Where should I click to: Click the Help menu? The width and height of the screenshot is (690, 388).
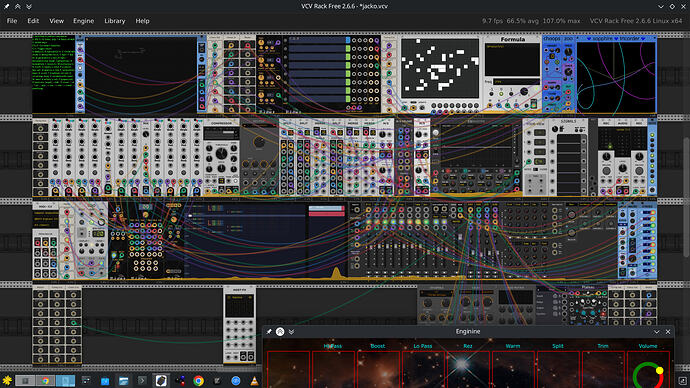142,21
